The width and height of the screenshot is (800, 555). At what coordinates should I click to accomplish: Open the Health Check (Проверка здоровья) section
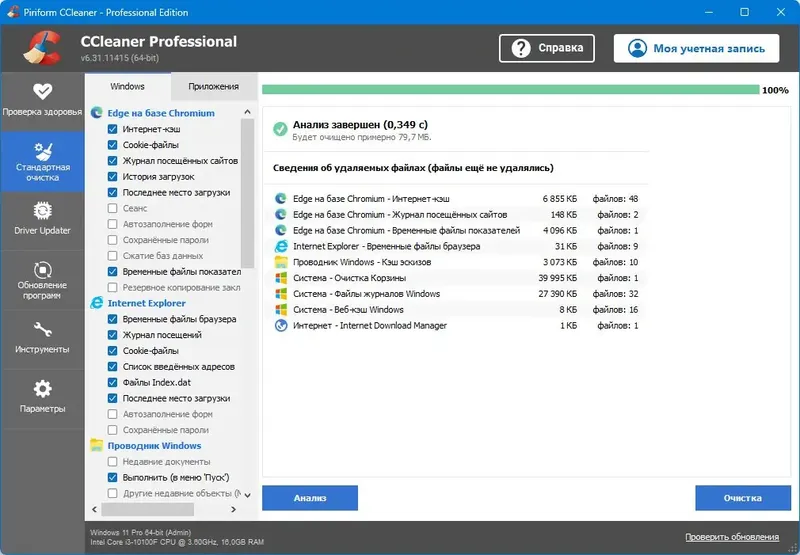coord(42,99)
